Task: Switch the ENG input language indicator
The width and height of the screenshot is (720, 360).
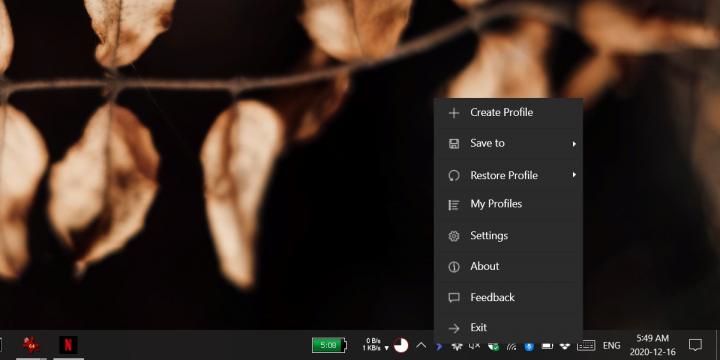Action: click(x=611, y=346)
